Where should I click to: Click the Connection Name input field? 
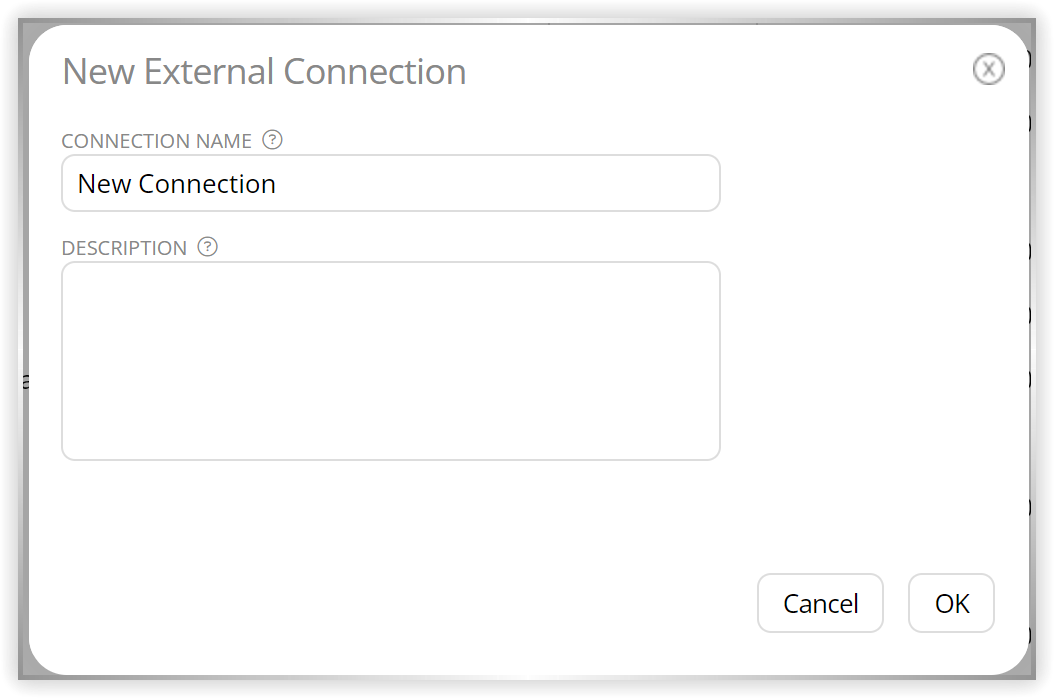[x=391, y=183]
